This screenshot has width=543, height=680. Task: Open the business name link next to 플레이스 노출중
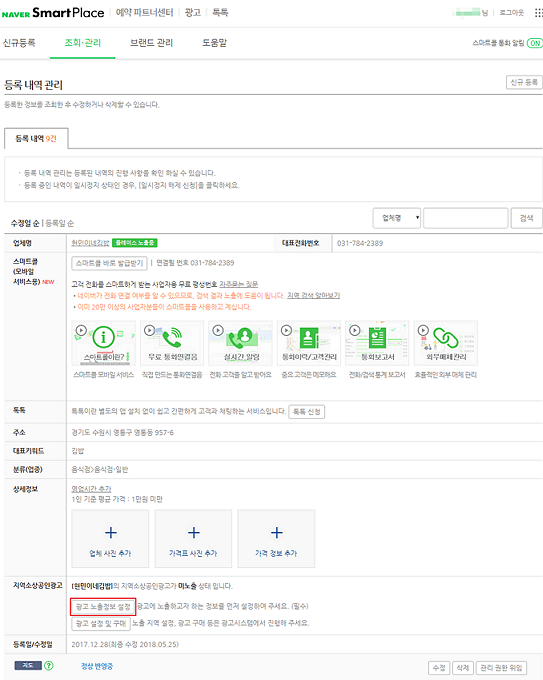click(x=90, y=243)
